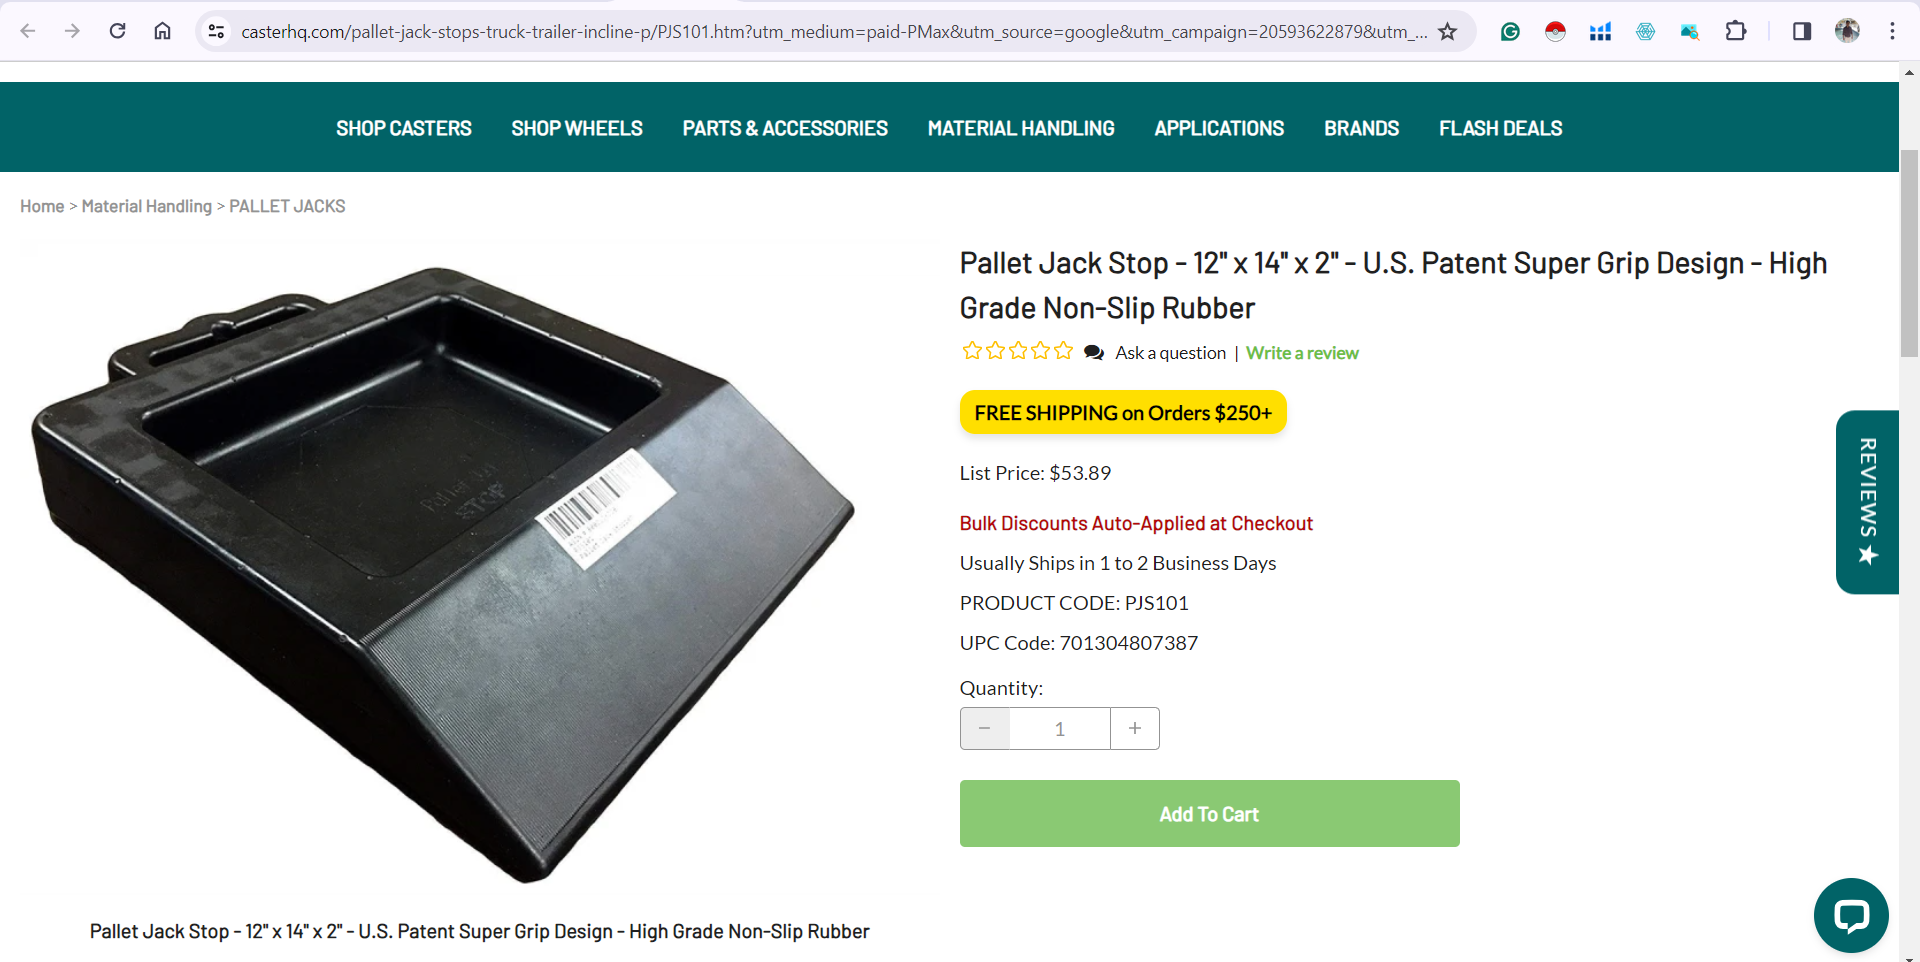The width and height of the screenshot is (1920, 962).
Task: Open the REVIEWS side tab
Action: click(x=1867, y=502)
